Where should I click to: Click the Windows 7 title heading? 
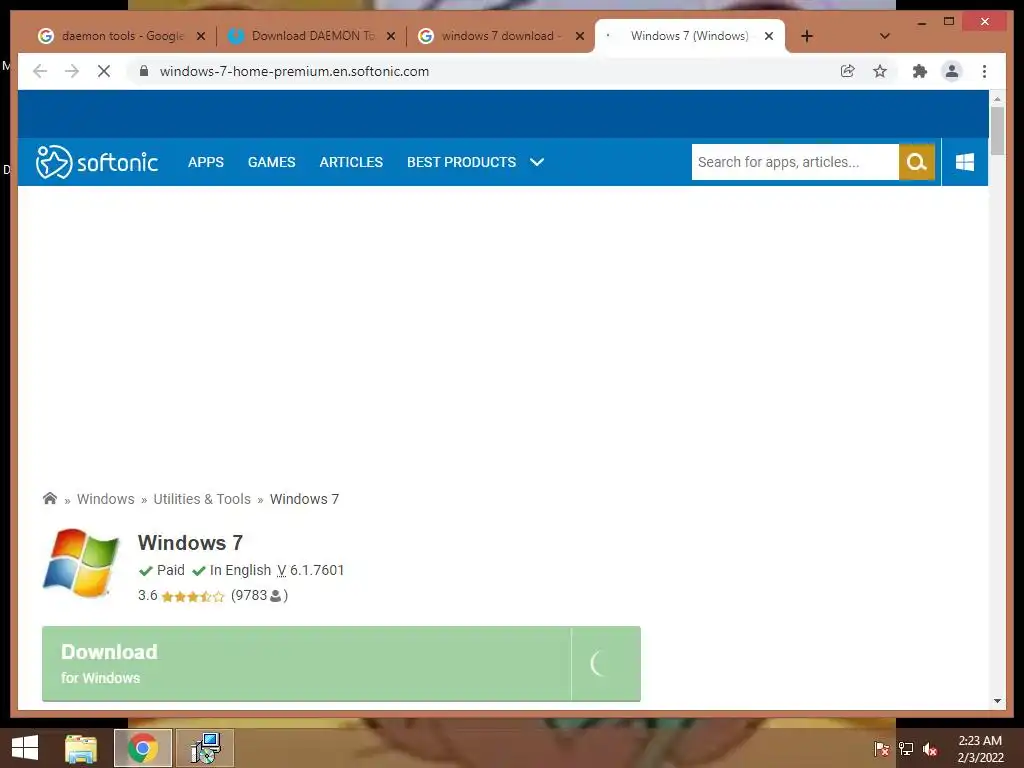pyautogui.click(x=190, y=543)
